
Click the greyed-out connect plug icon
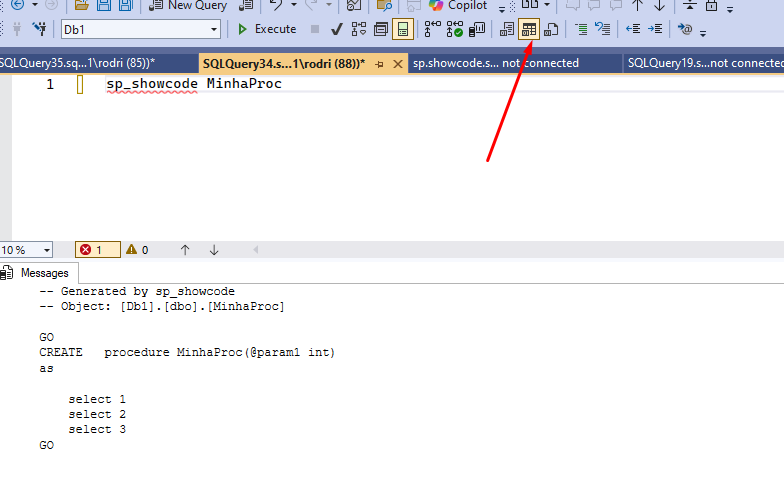[x=17, y=29]
